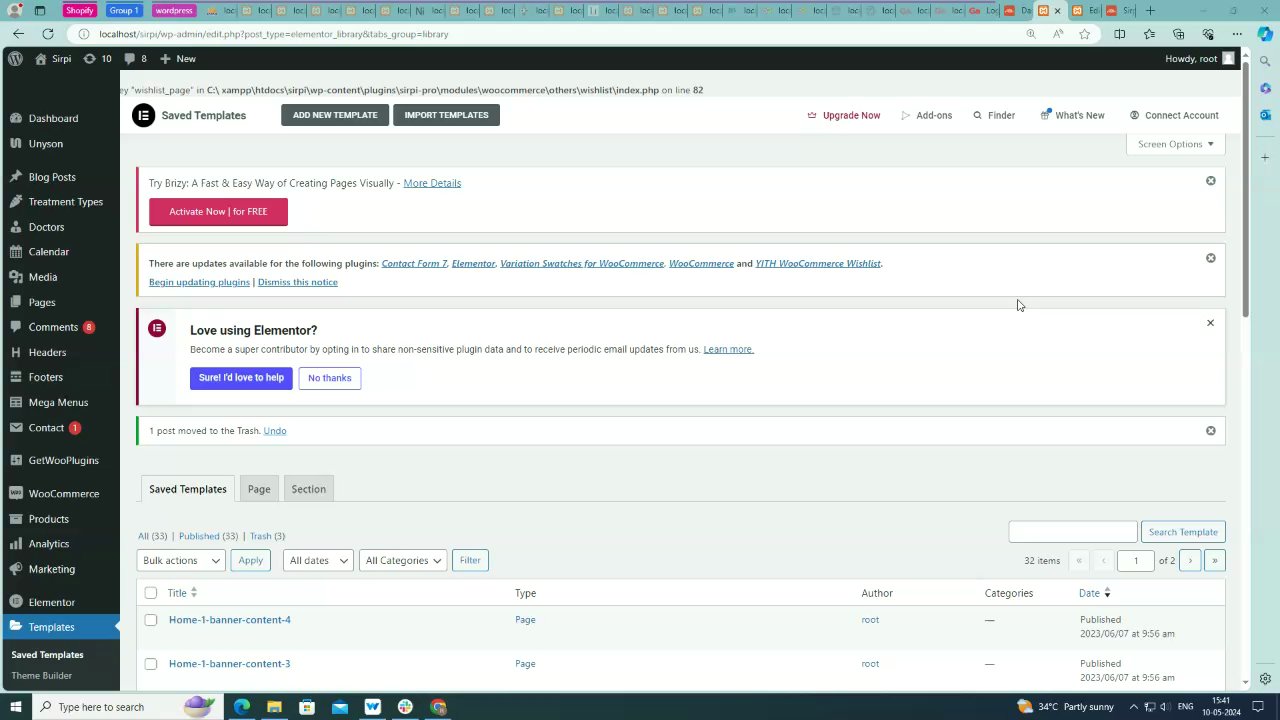Open the Bulk actions dropdown
The width and height of the screenshot is (1280, 720).
(x=181, y=561)
